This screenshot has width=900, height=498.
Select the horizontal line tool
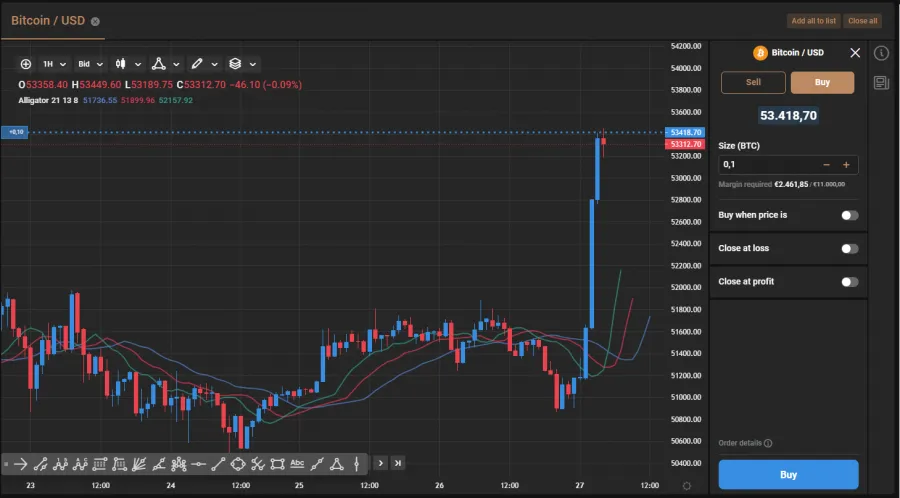tap(199, 464)
